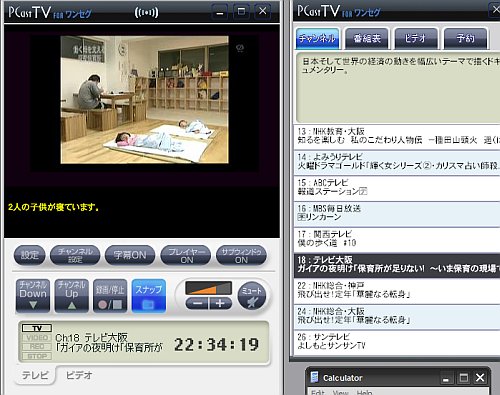
Task: Select channel 13 NHK教育・大阪
Action: [x=397, y=136]
